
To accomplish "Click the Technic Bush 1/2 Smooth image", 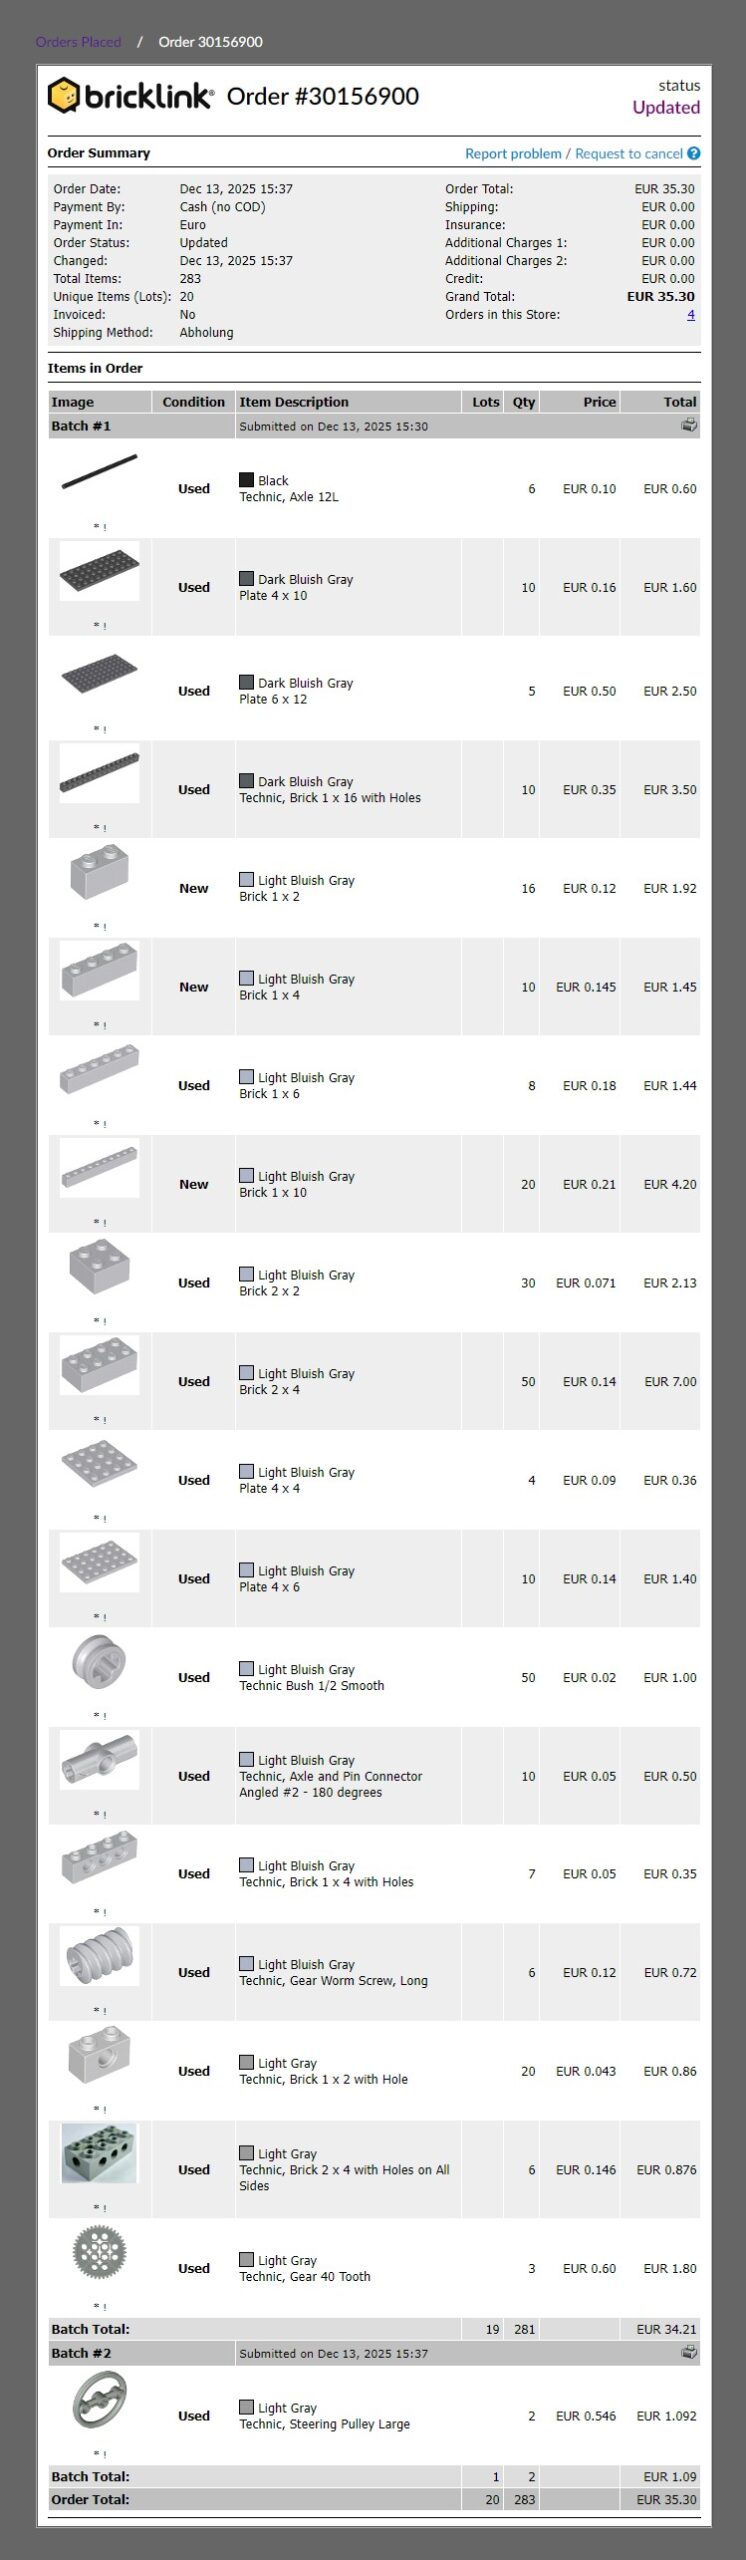I will [99, 1661].
